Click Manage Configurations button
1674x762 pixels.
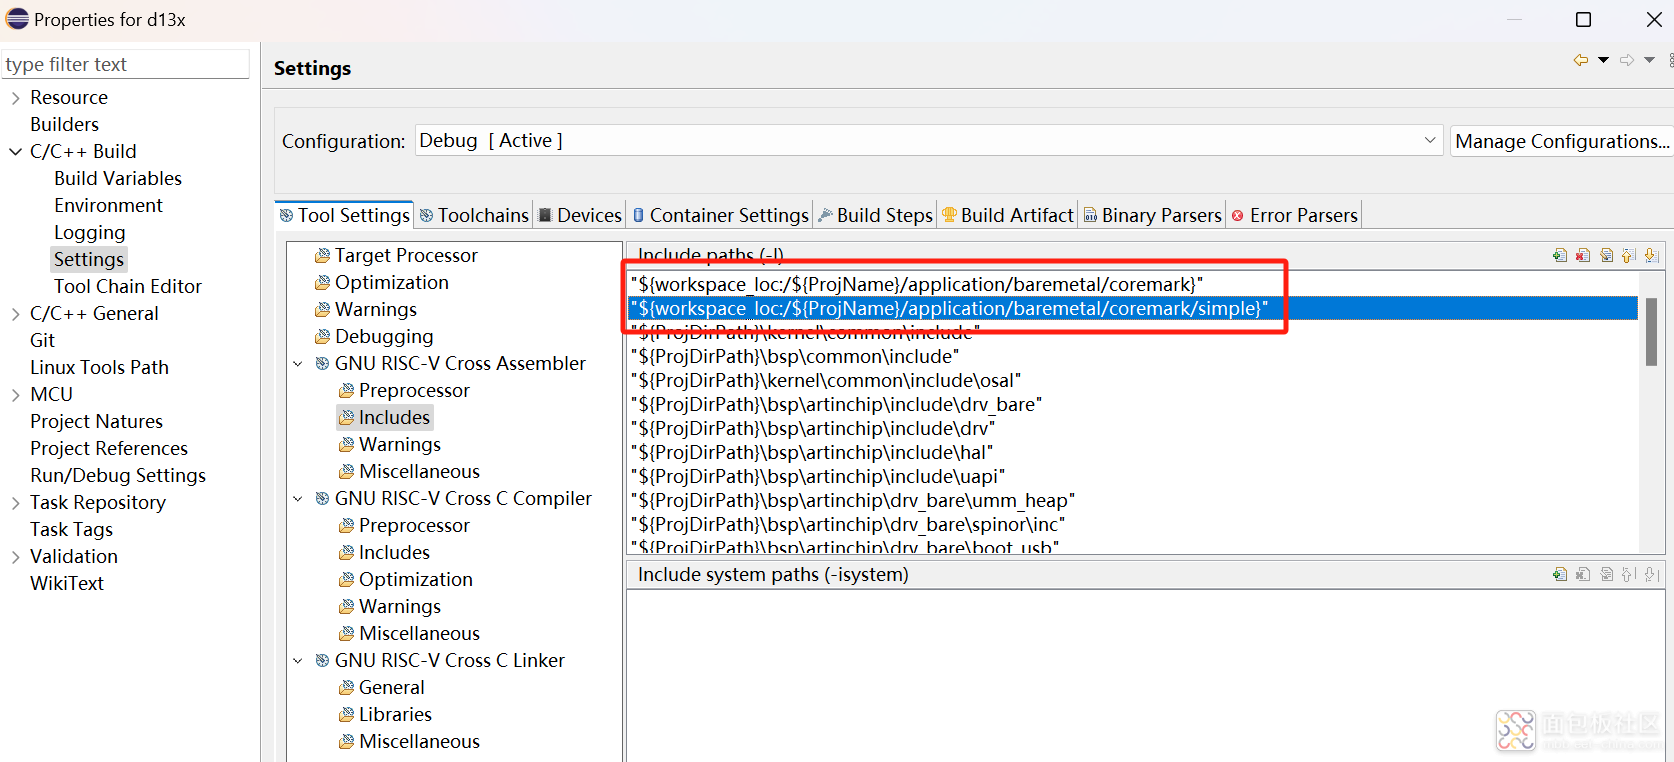[x=1562, y=141]
